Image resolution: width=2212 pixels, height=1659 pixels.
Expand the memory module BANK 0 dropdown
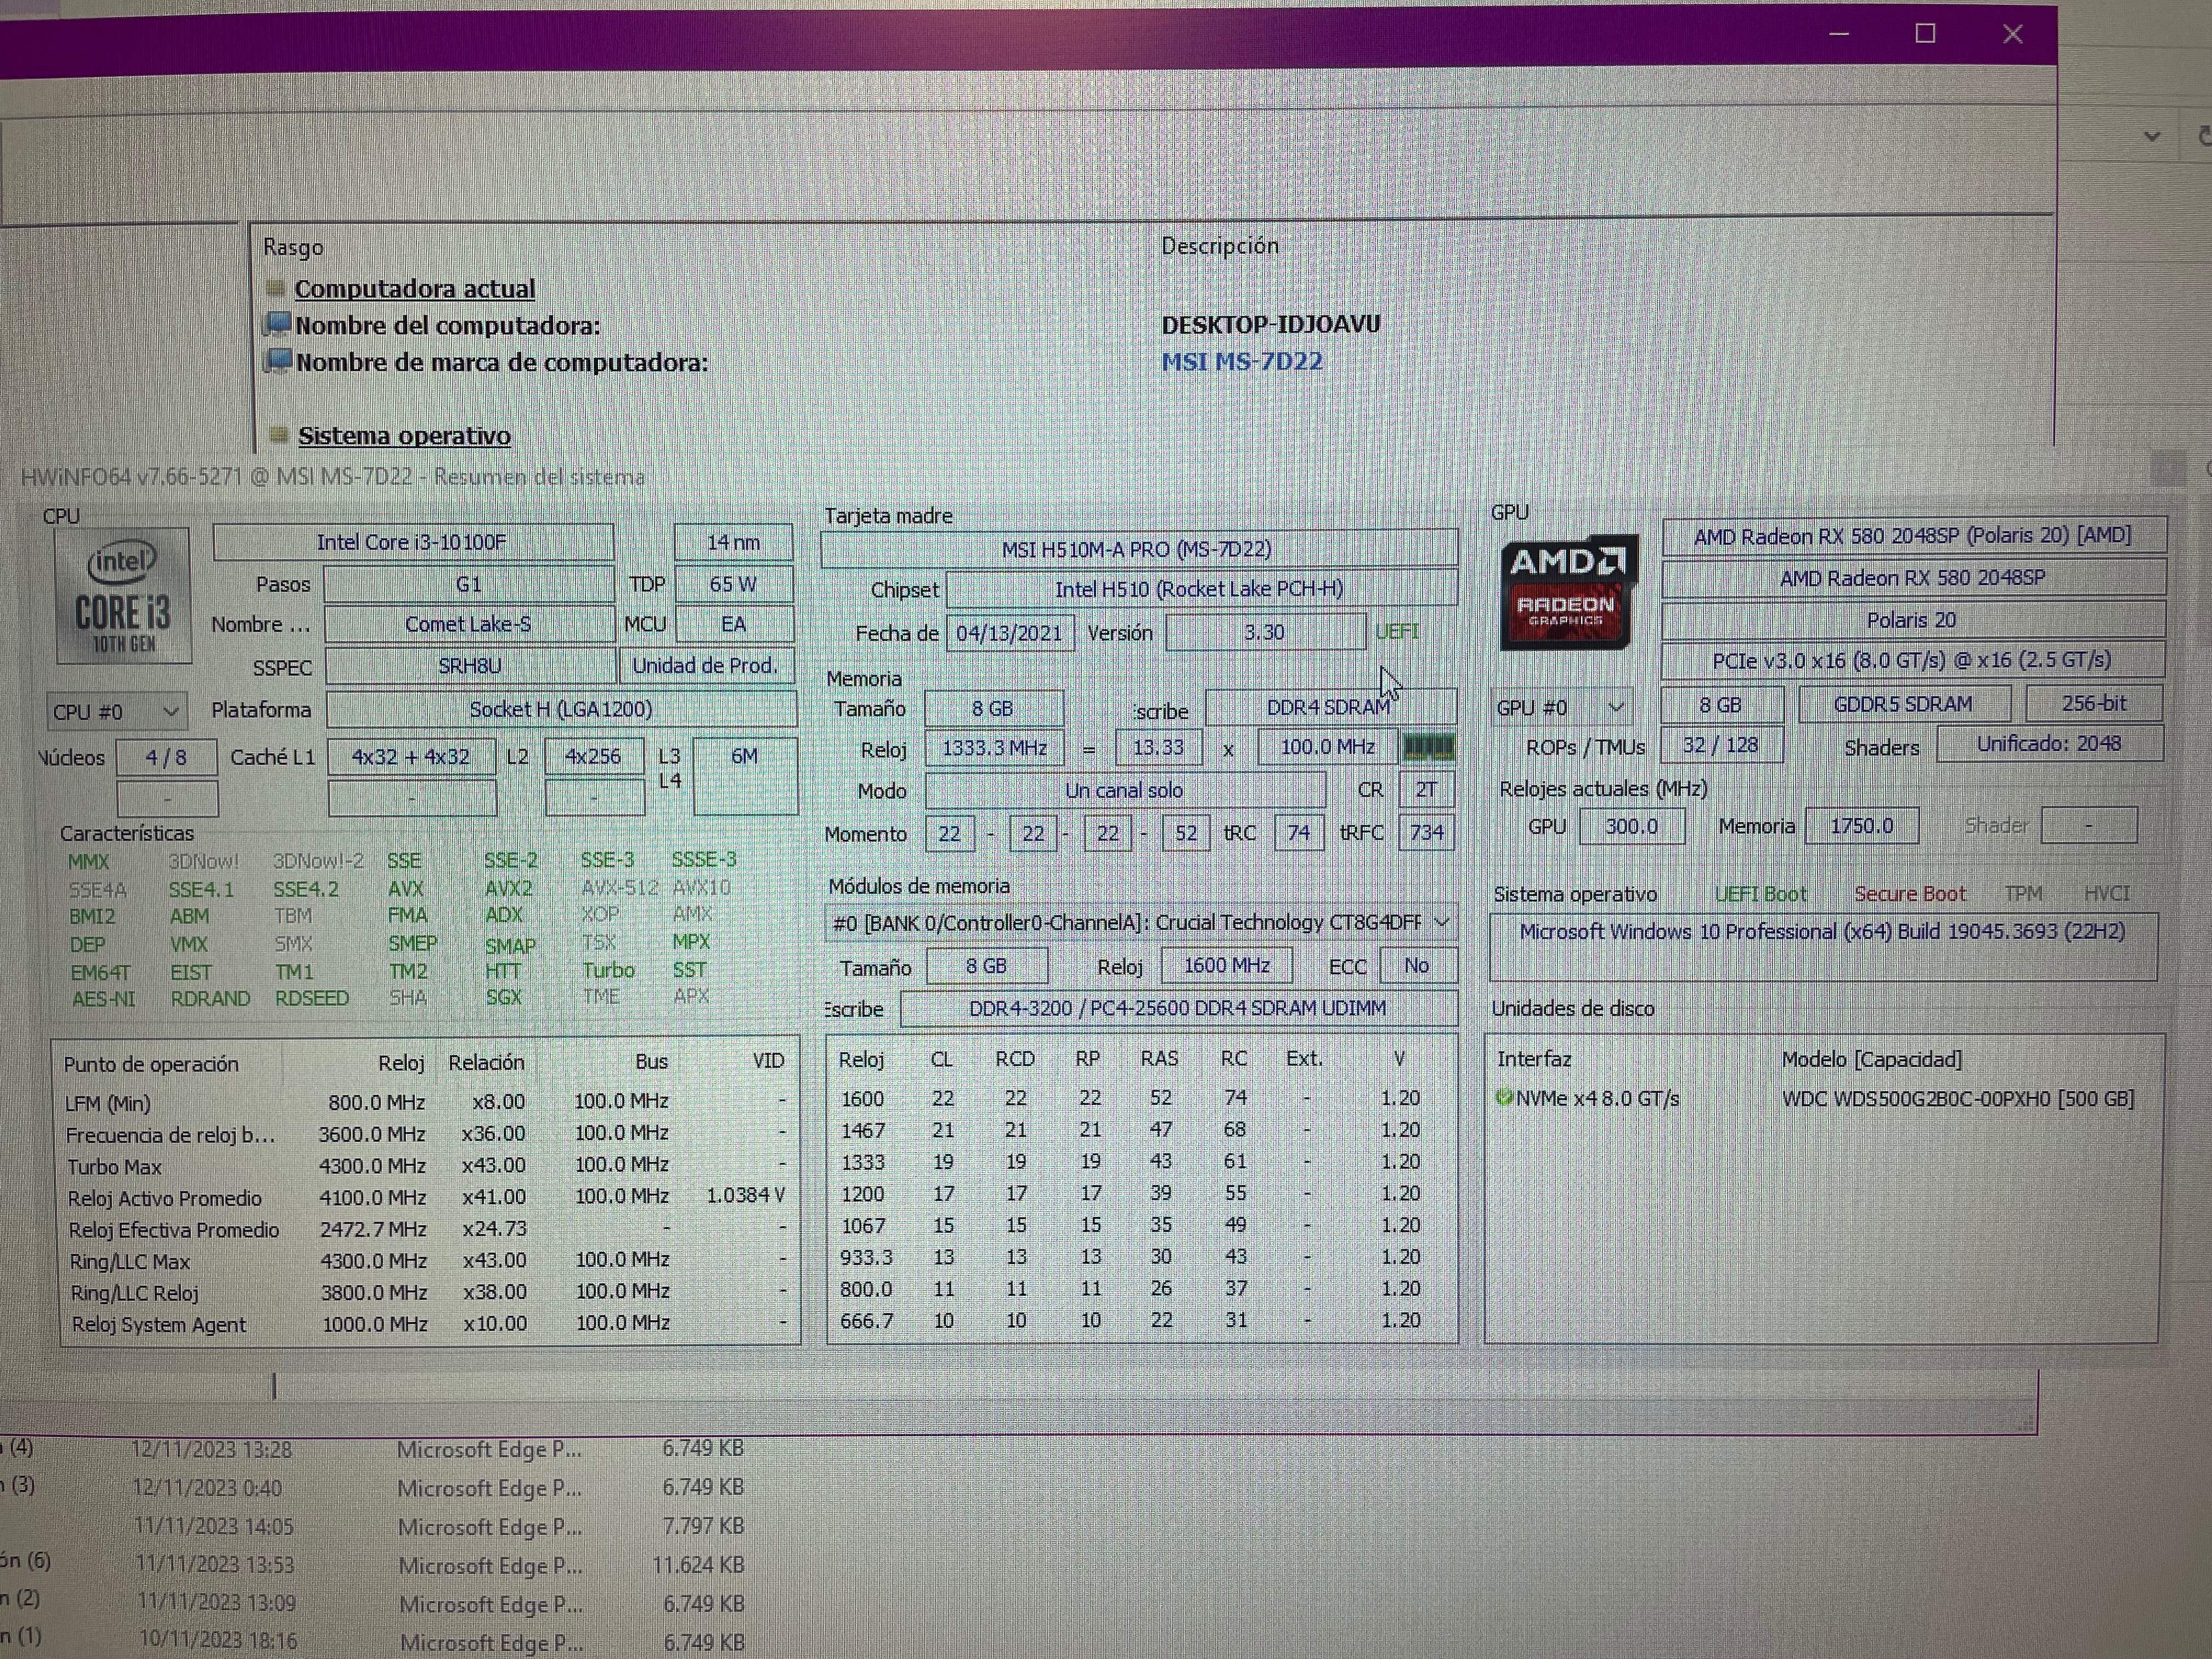tap(1441, 922)
